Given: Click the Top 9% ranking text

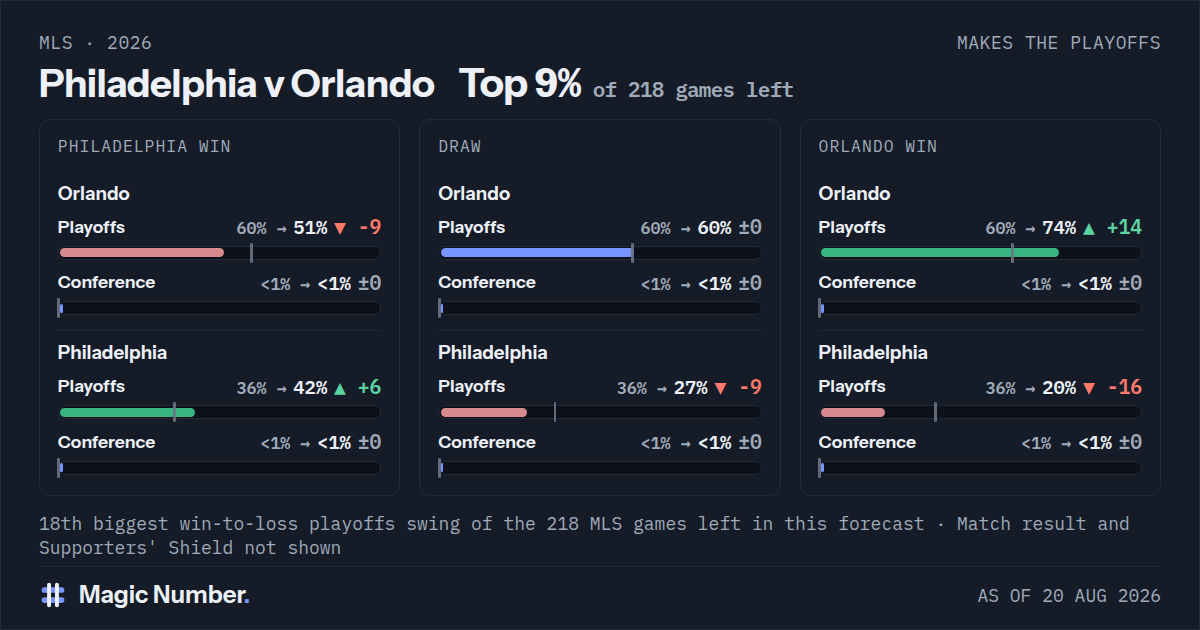Looking at the screenshot, I should tap(520, 85).
